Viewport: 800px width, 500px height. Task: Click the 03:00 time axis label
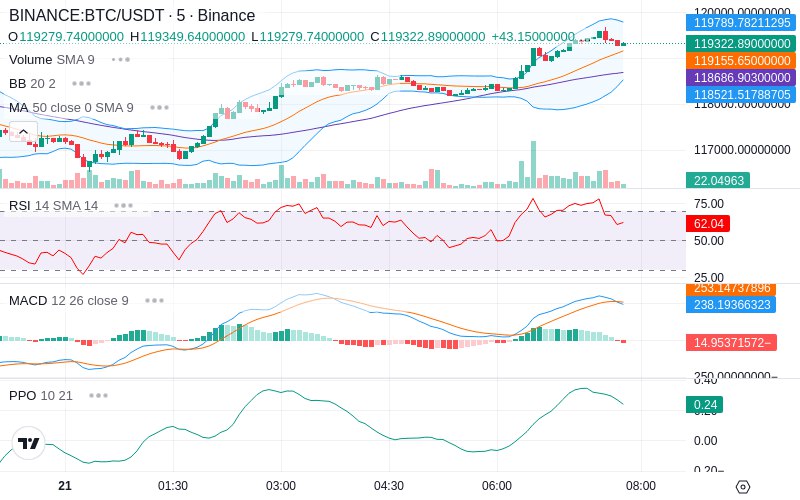tap(281, 486)
